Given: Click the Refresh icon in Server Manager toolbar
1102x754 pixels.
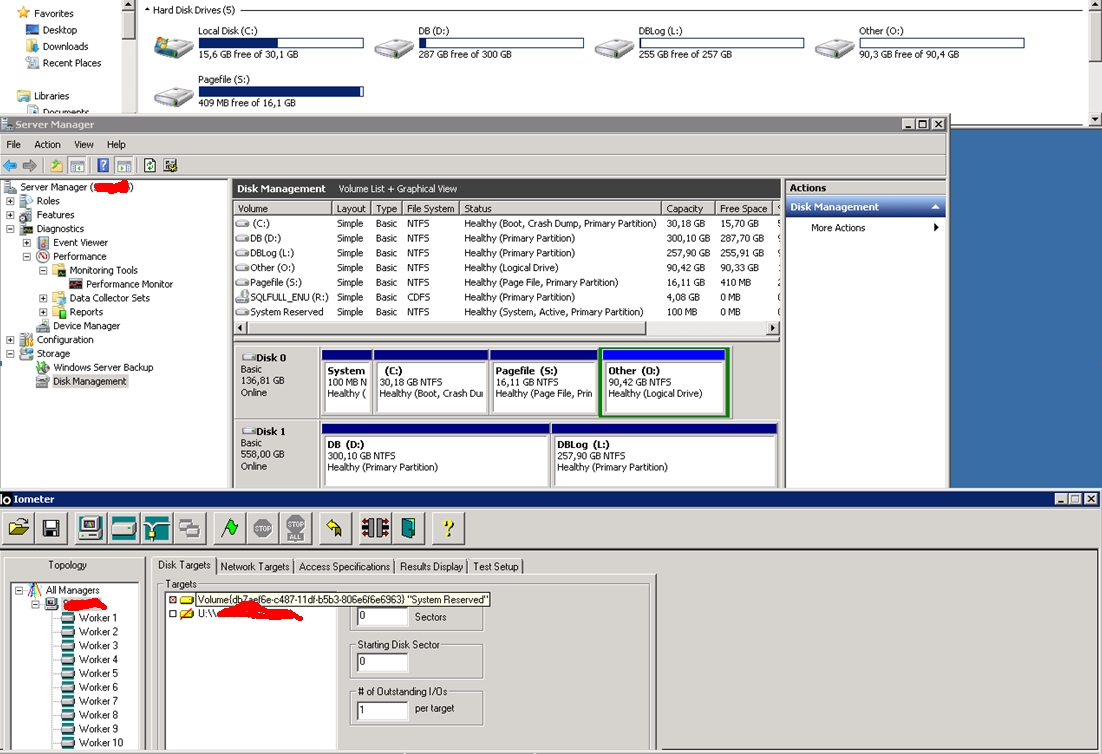Looking at the screenshot, I should (150, 165).
